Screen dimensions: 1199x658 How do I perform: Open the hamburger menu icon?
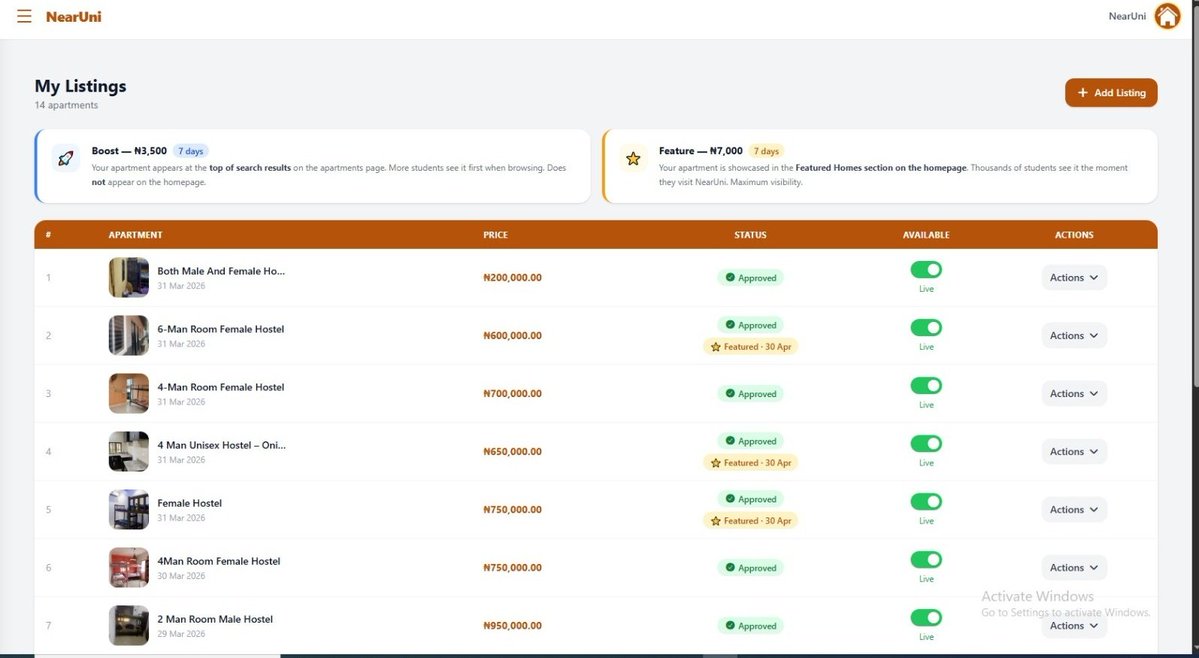[x=24, y=16]
